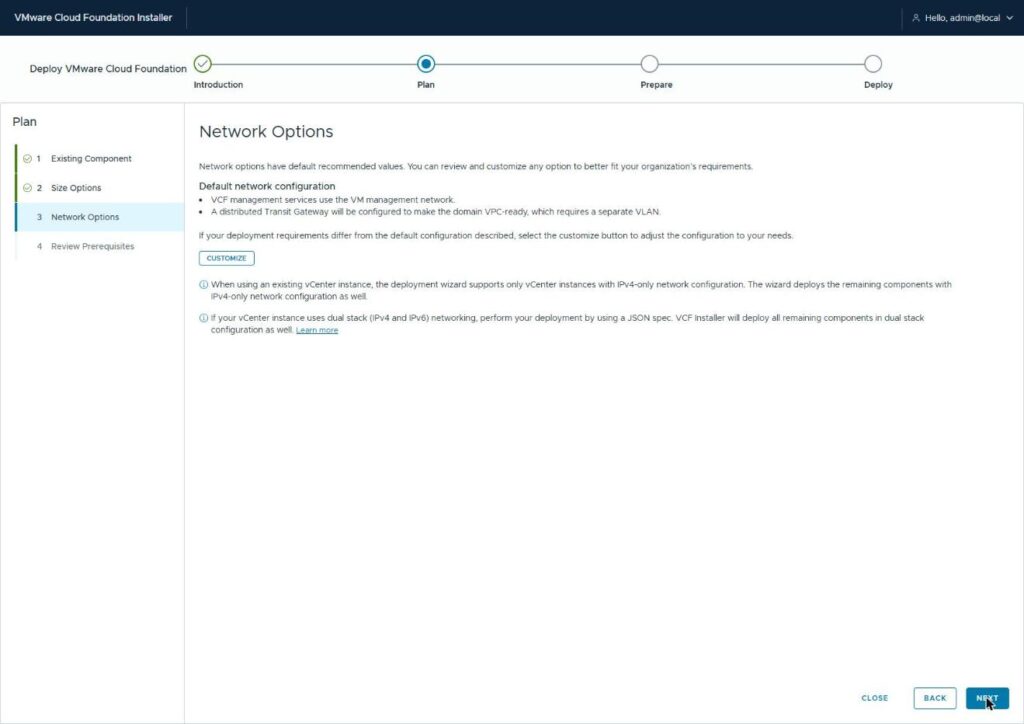The height and width of the screenshot is (724, 1024).
Task: Open the Hello, admin@local user dropdown
Action: (x=963, y=18)
